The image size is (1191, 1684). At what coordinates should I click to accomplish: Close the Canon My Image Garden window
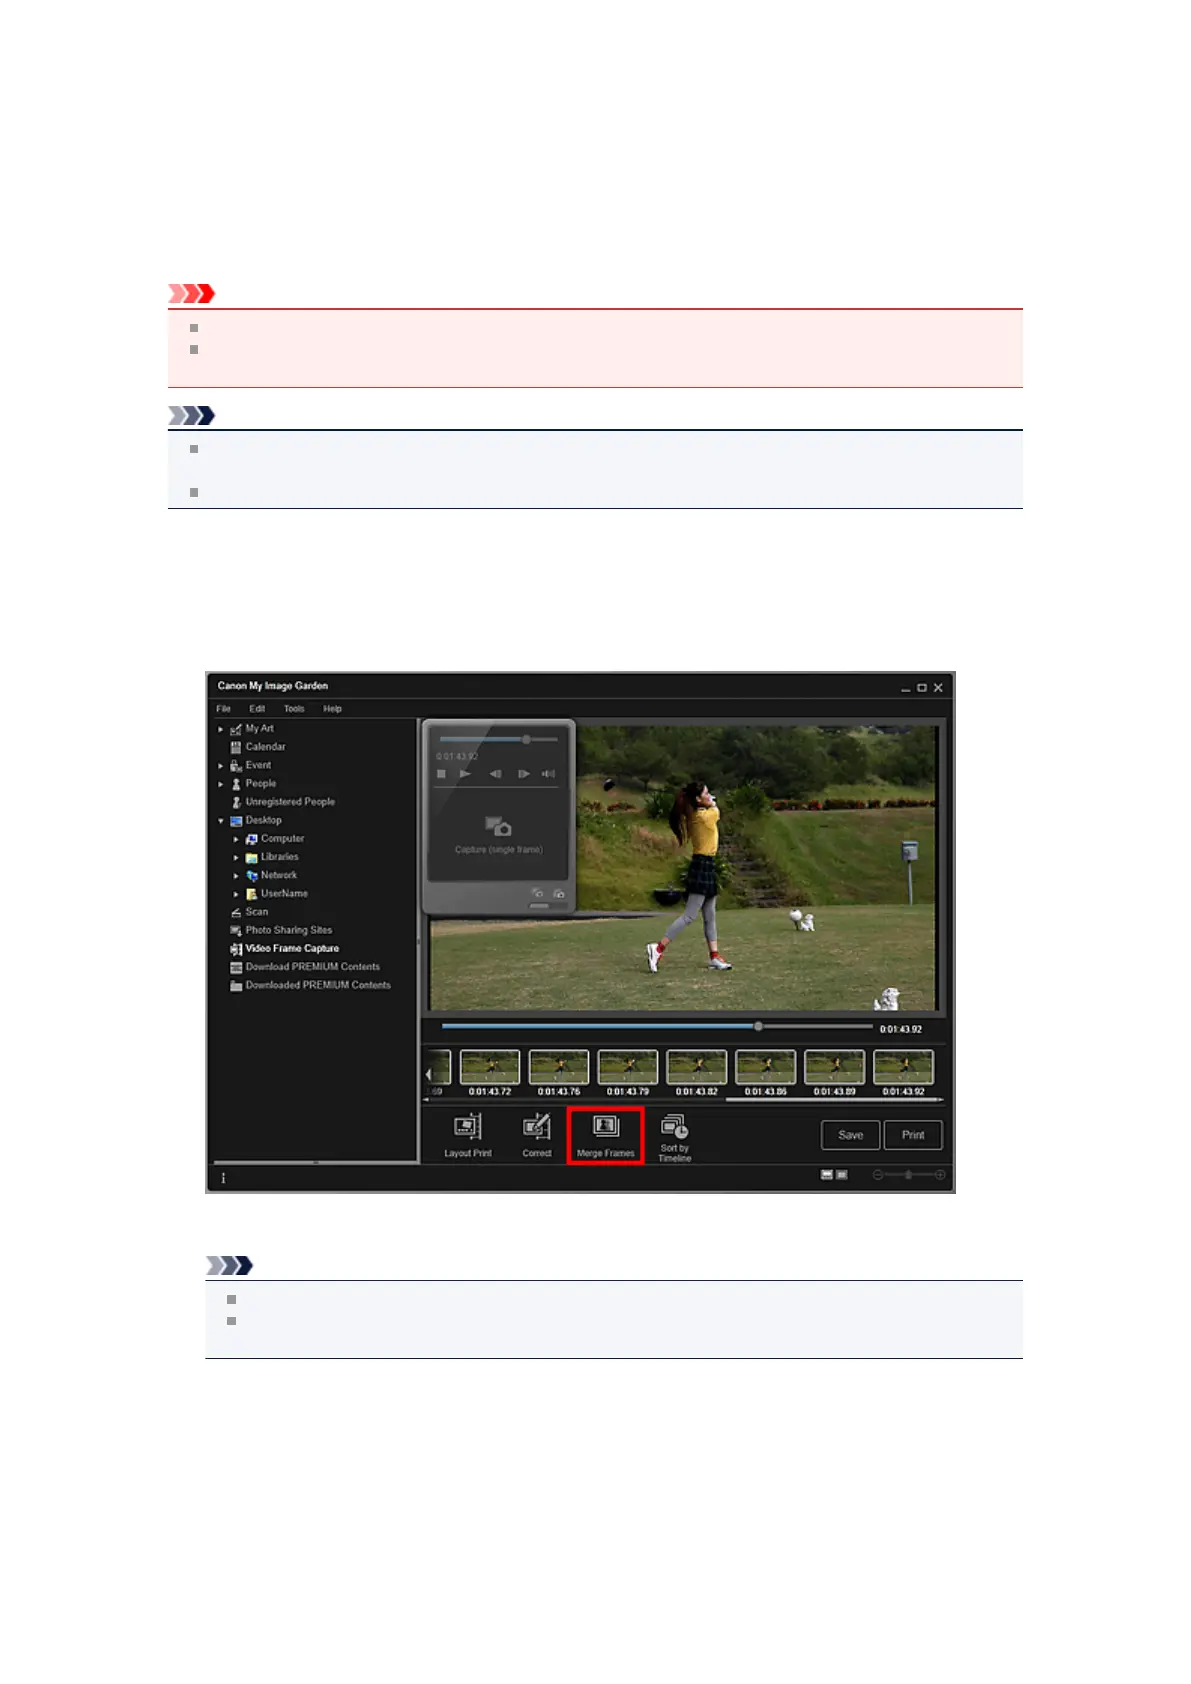[938, 688]
